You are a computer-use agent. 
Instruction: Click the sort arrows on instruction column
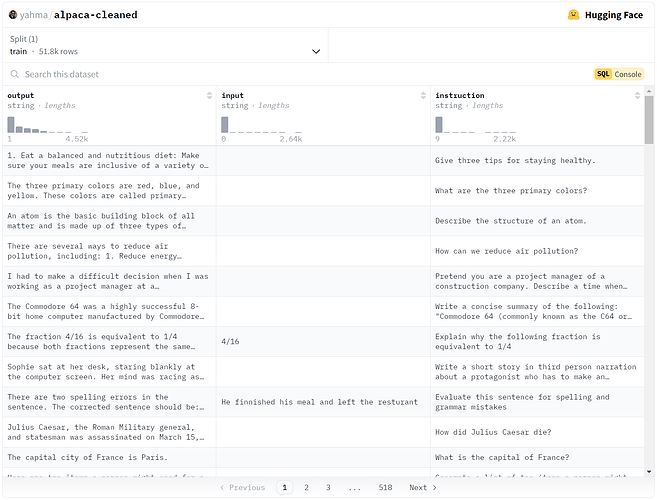pyautogui.click(x=638, y=96)
